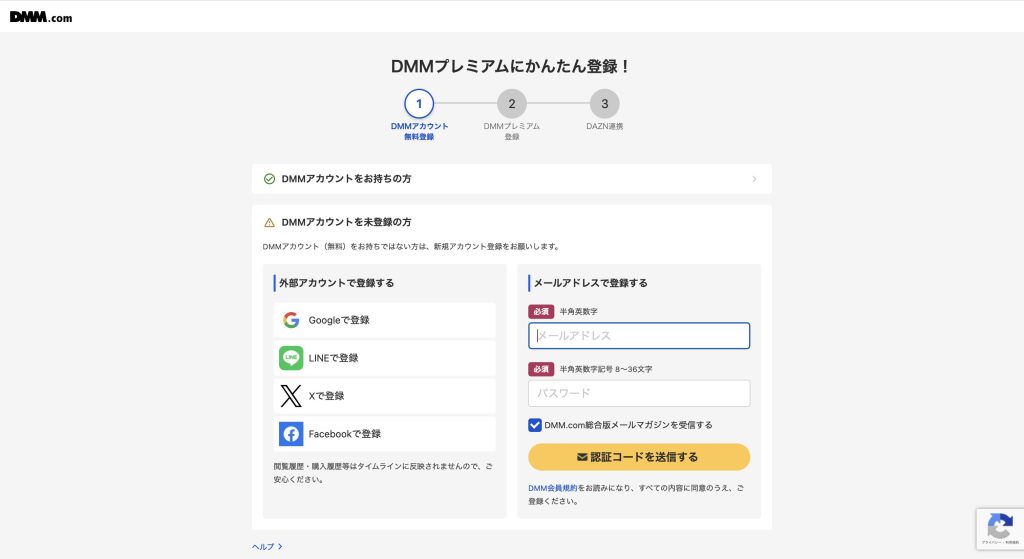Open the ヘルプ link chevron
This screenshot has width=1024, height=559.
280,547
